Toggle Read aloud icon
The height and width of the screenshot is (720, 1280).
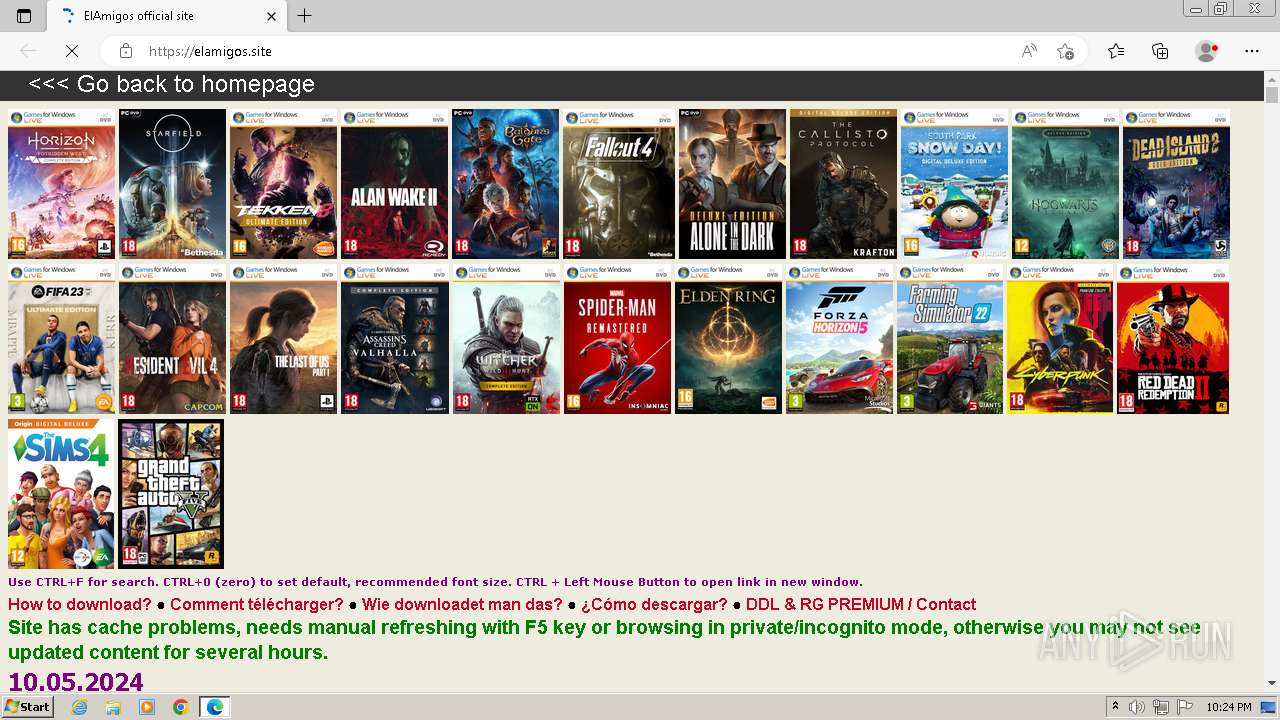coord(1029,51)
